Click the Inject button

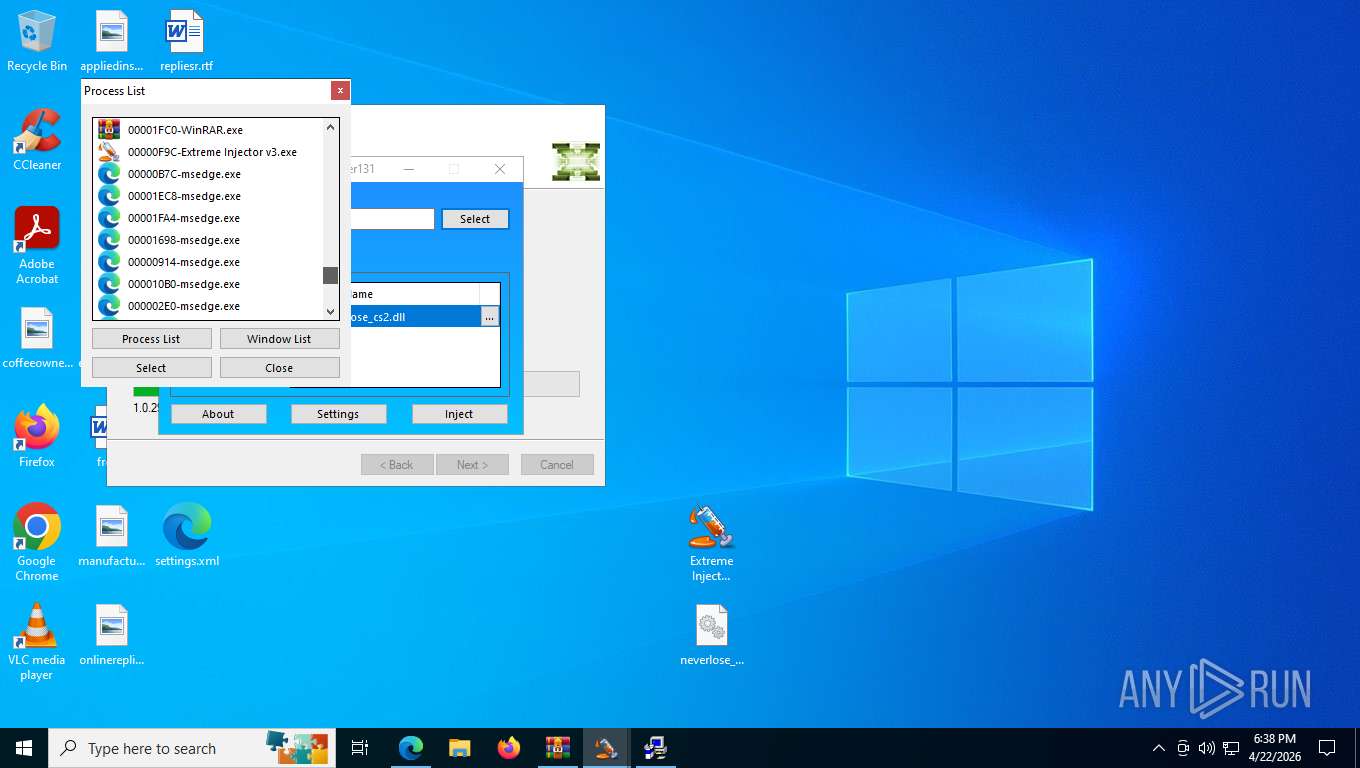pyautogui.click(x=459, y=414)
